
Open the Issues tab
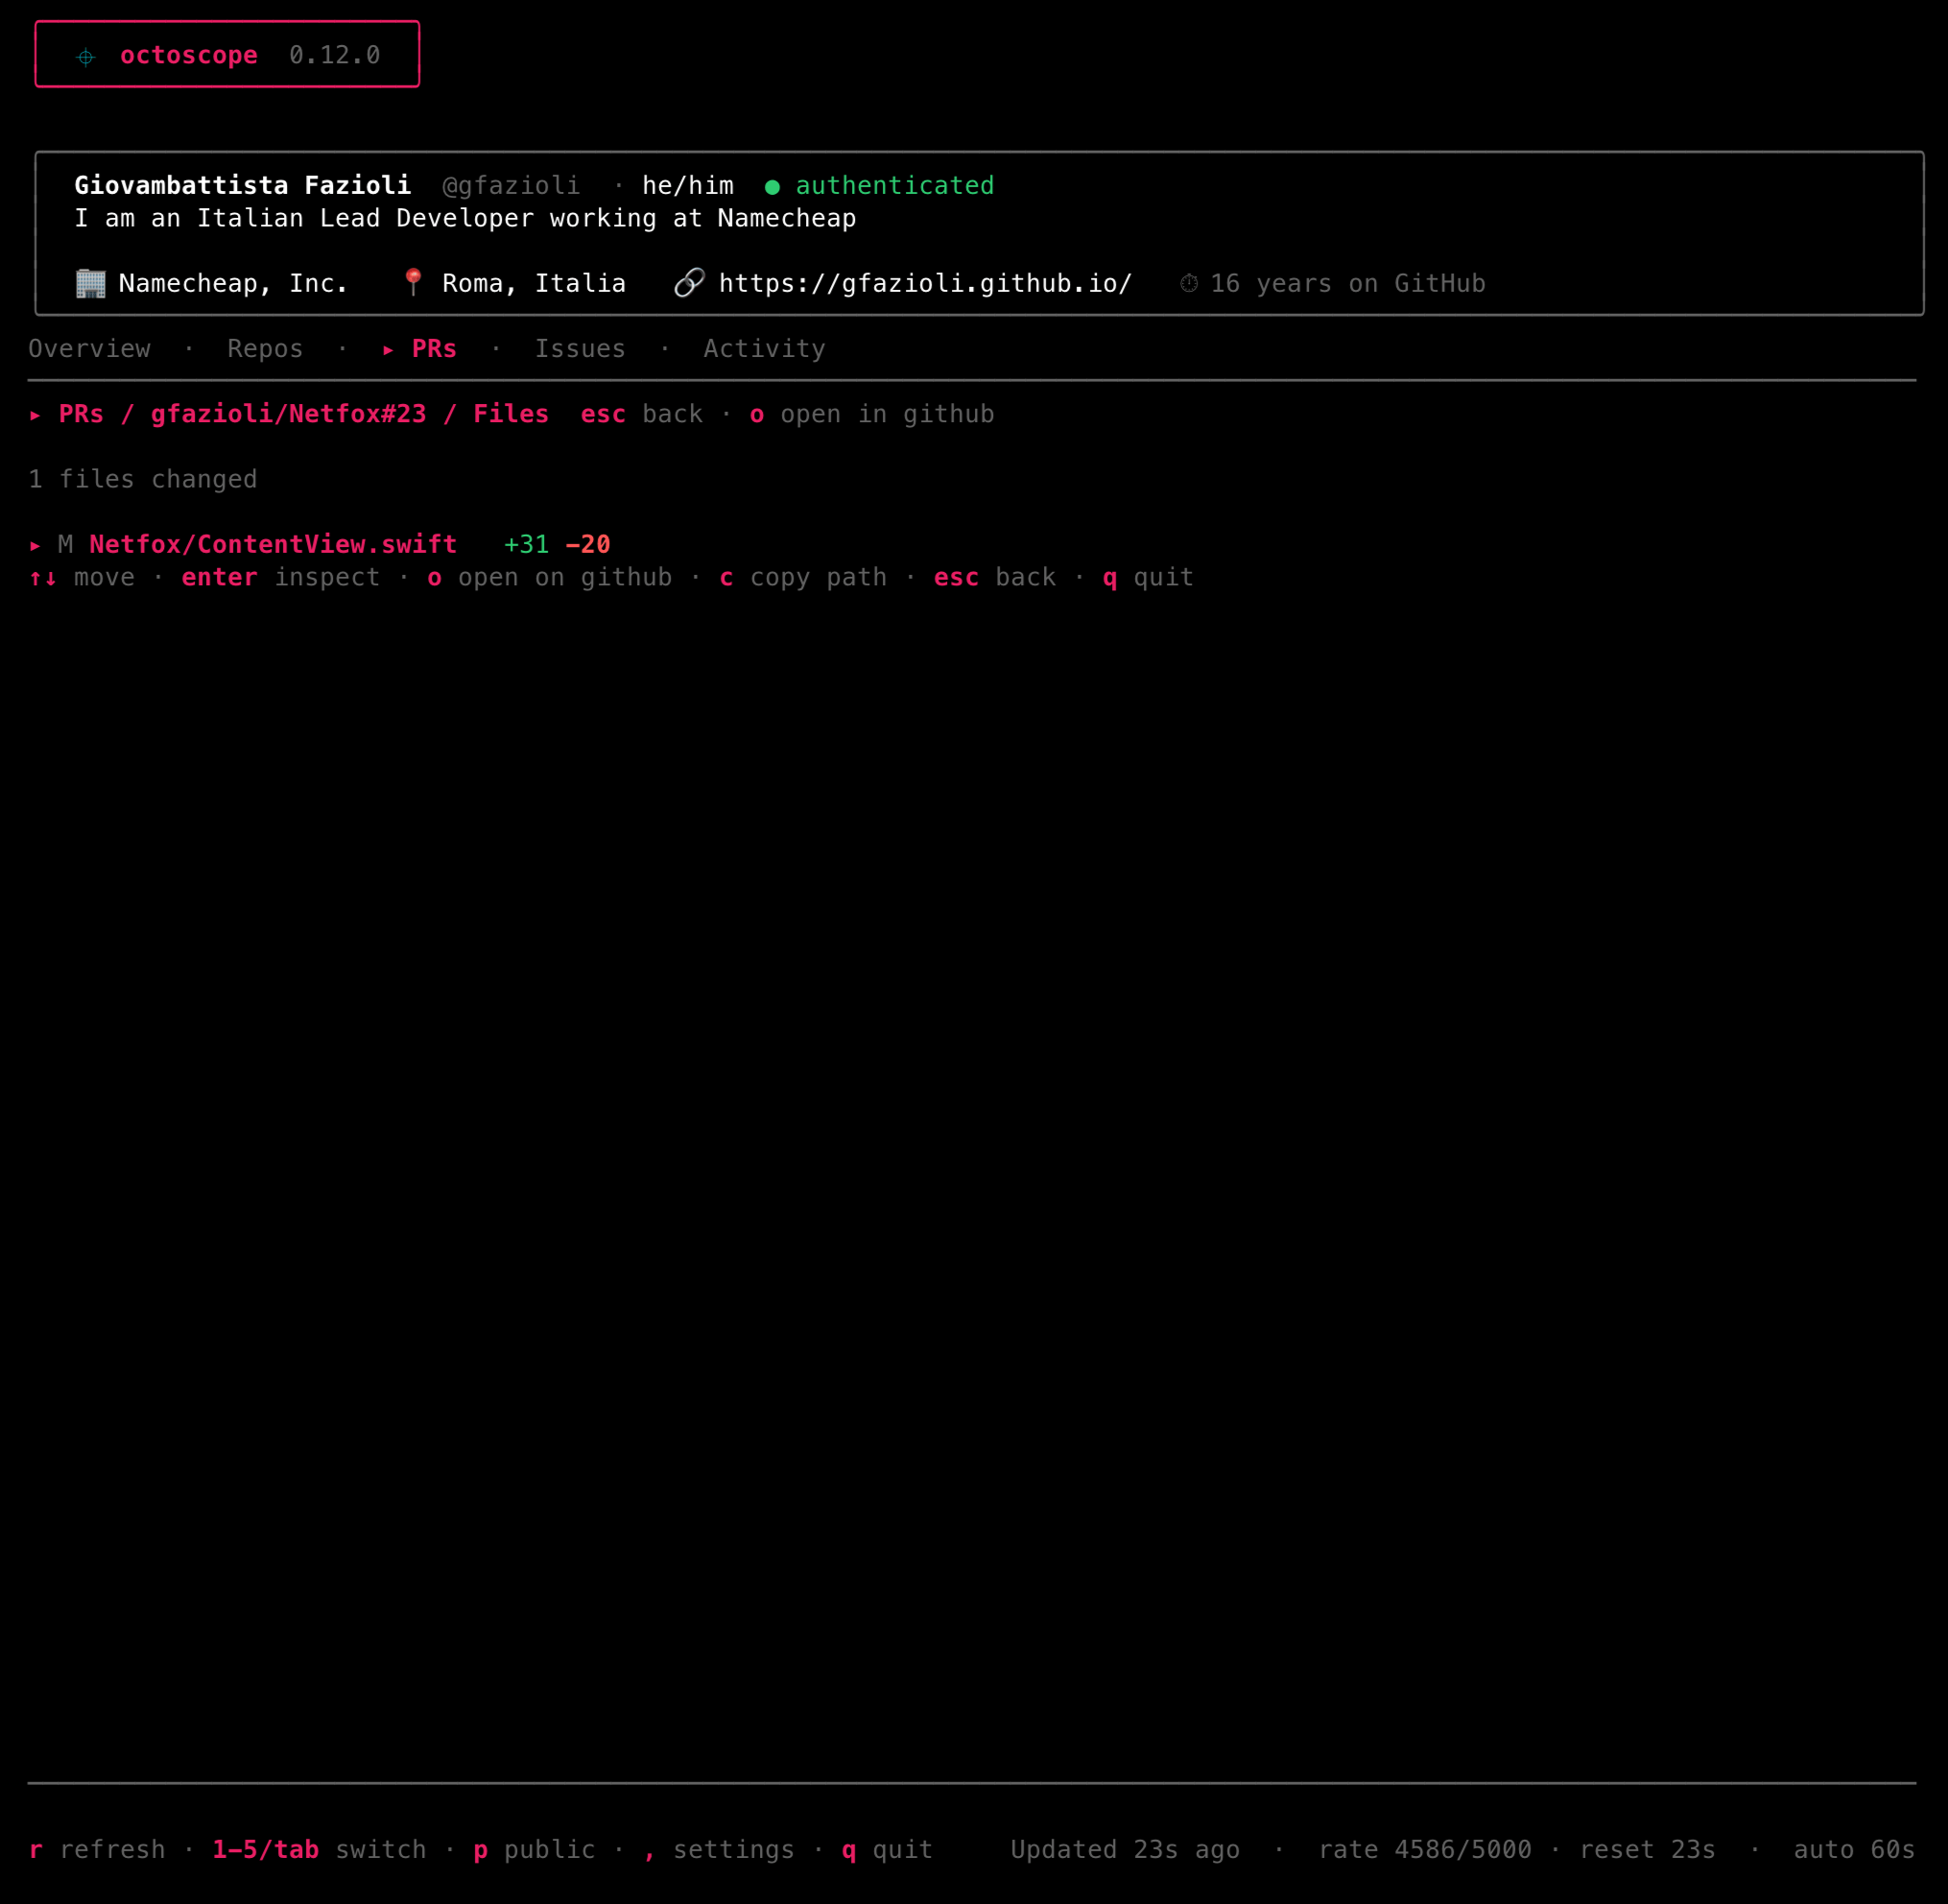[580, 349]
